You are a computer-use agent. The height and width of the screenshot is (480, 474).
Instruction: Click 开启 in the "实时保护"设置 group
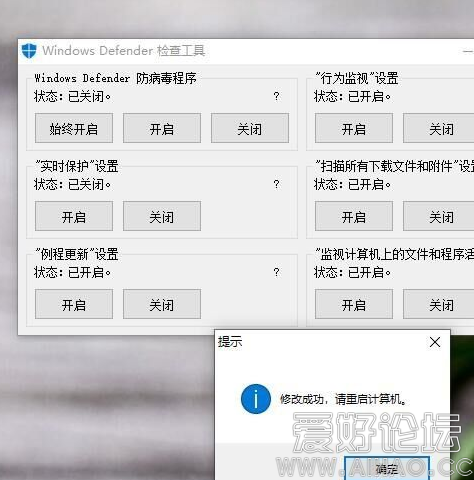(74, 216)
